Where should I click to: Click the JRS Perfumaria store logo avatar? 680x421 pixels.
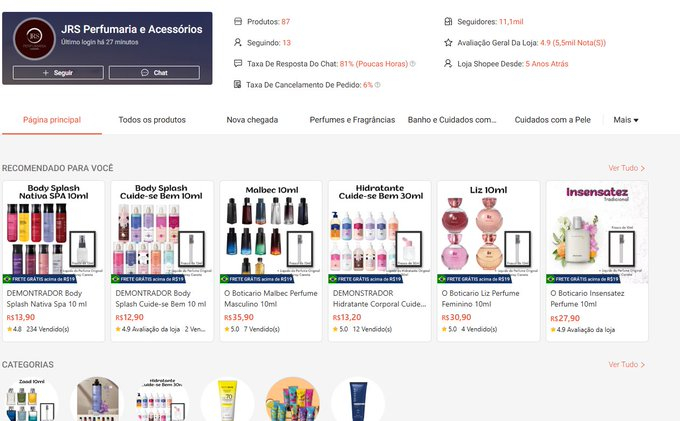tap(34, 39)
